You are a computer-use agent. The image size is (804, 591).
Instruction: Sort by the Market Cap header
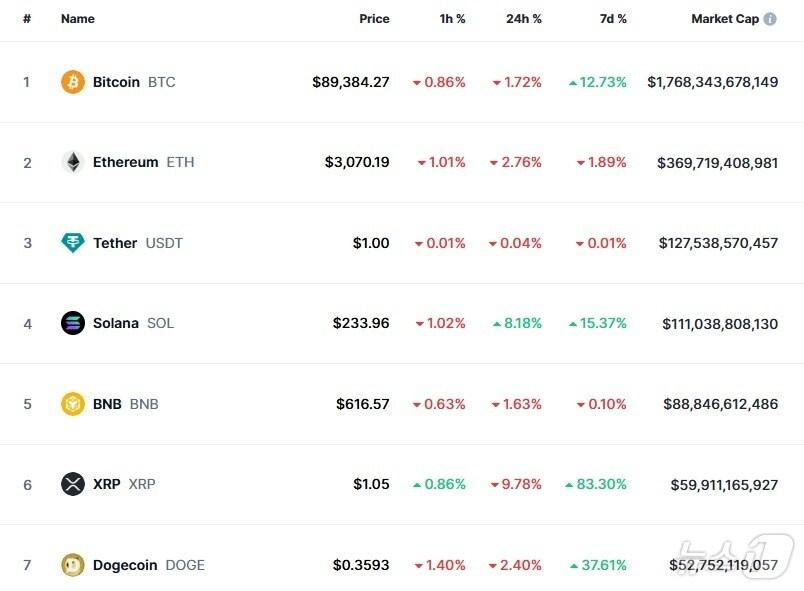tap(724, 19)
